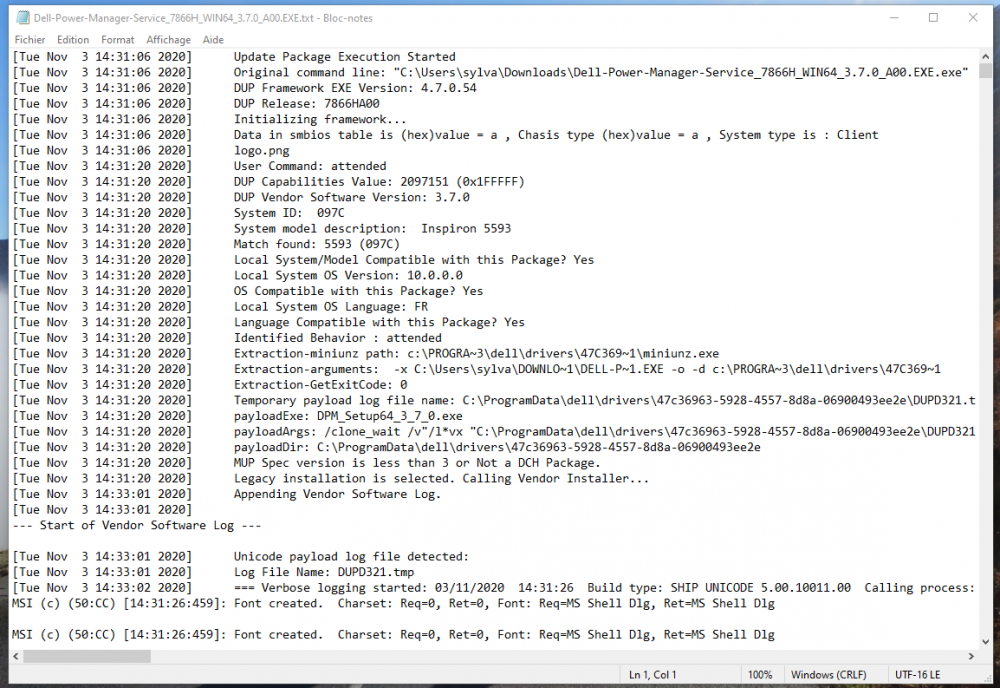Open the Edition menu
1000x688 pixels.
tap(73, 40)
